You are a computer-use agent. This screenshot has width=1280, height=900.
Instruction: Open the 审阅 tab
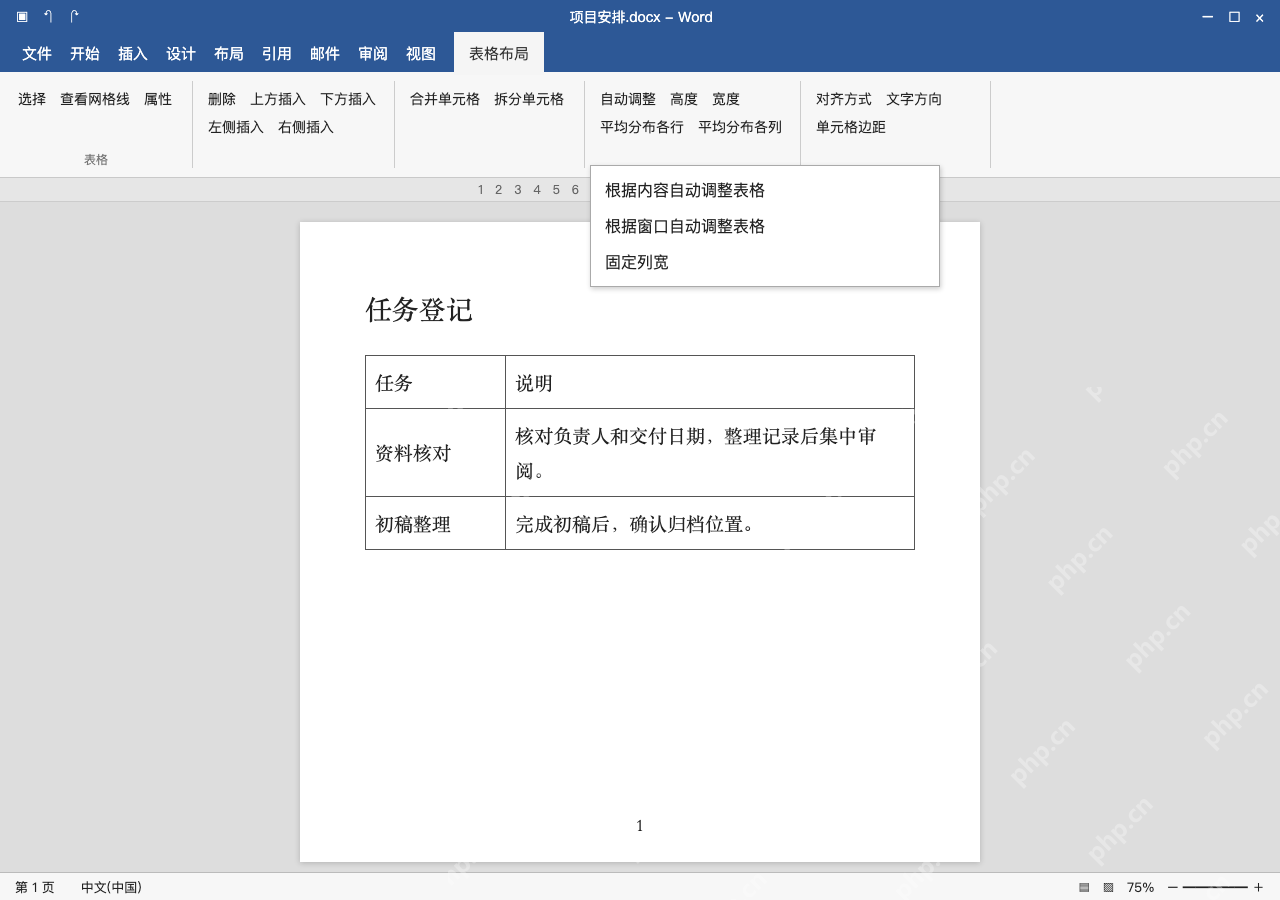coord(373,53)
